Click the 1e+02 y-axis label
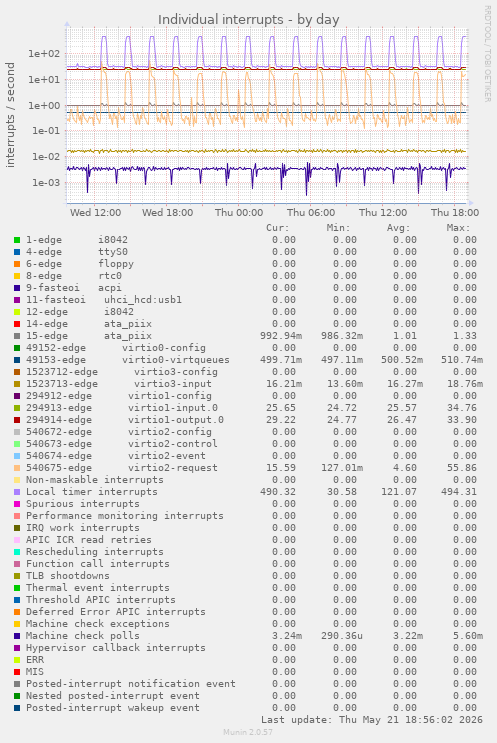 coord(44,54)
